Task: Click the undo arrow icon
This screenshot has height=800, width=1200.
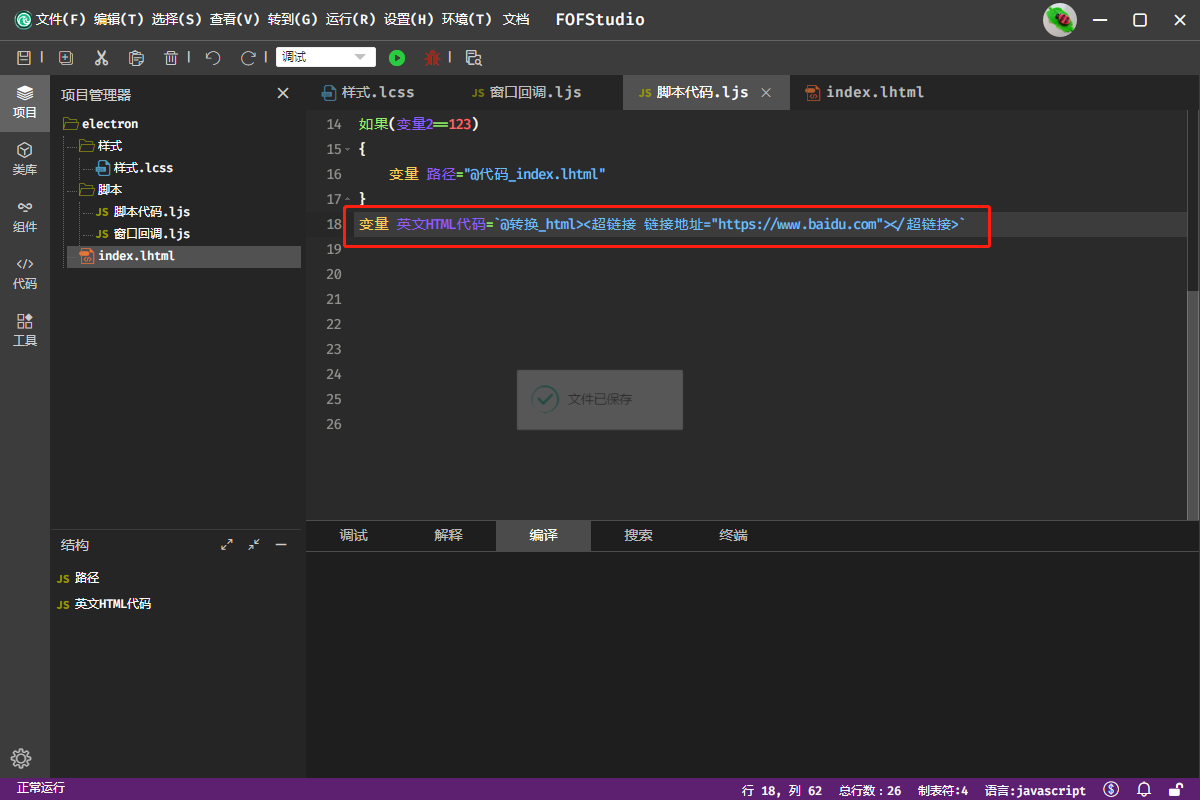Action: pyautogui.click(x=213, y=58)
